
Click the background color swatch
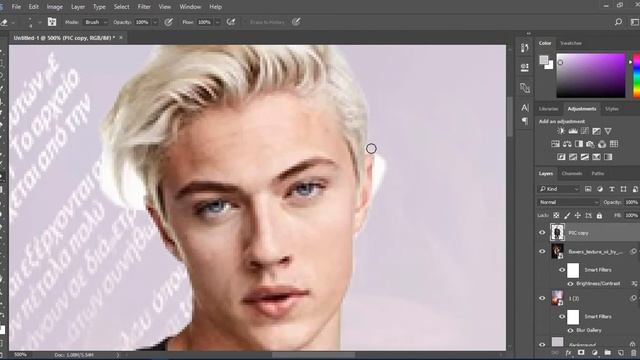tap(550, 65)
